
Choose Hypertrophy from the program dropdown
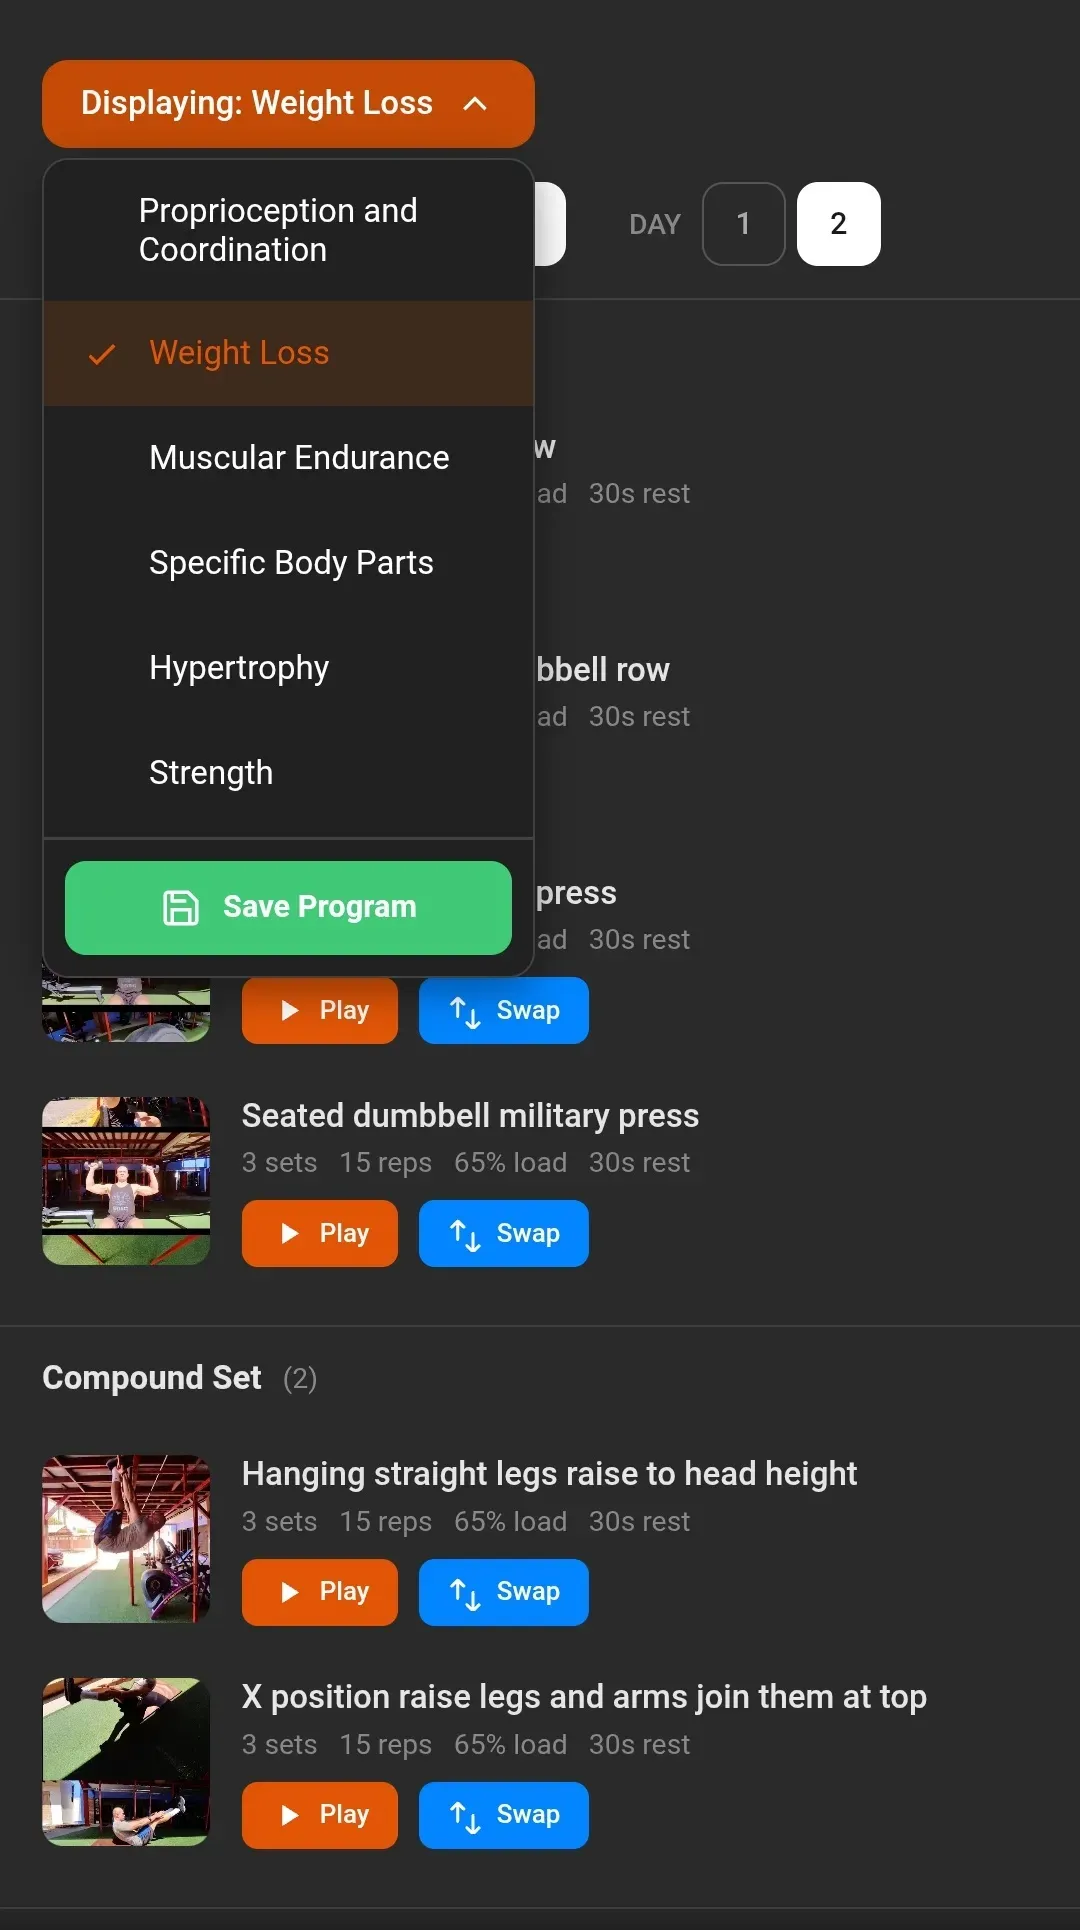pos(238,667)
